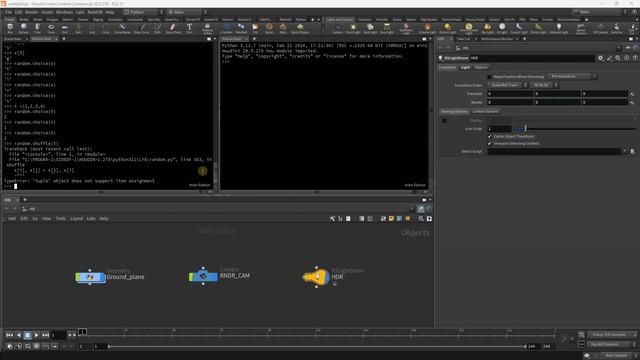The image size is (640, 360).
Task: Open the network editor path dropdown
Action: click(x=412, y=209)
